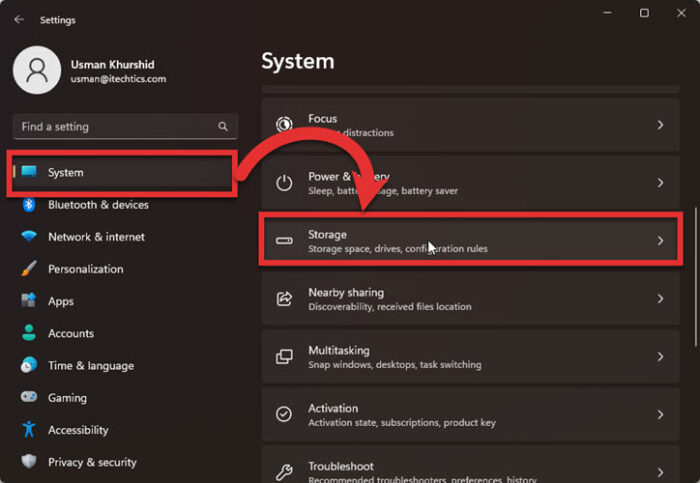
Task: Expand the Multitasking chevron
Action: point(660,357)
